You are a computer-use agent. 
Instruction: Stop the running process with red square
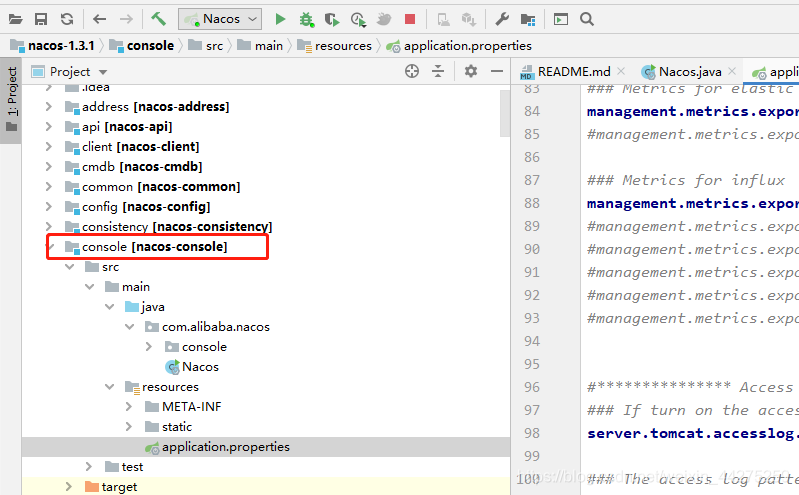tap(410, 19)
